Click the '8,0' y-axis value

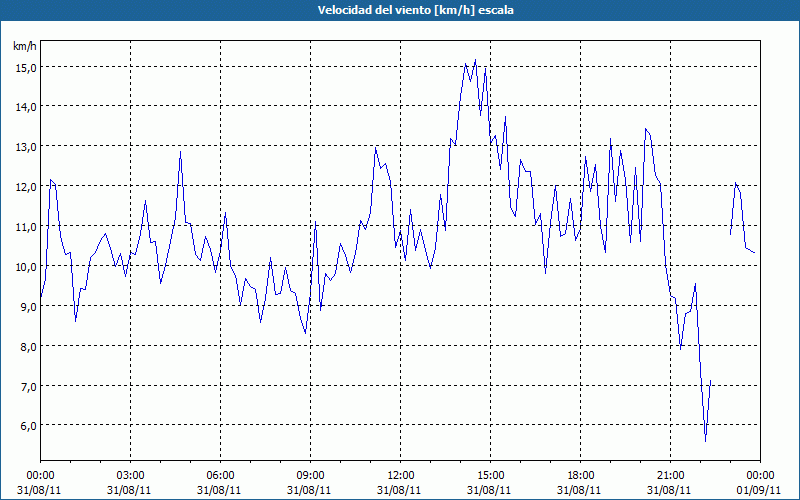click(x=28, y=346)
